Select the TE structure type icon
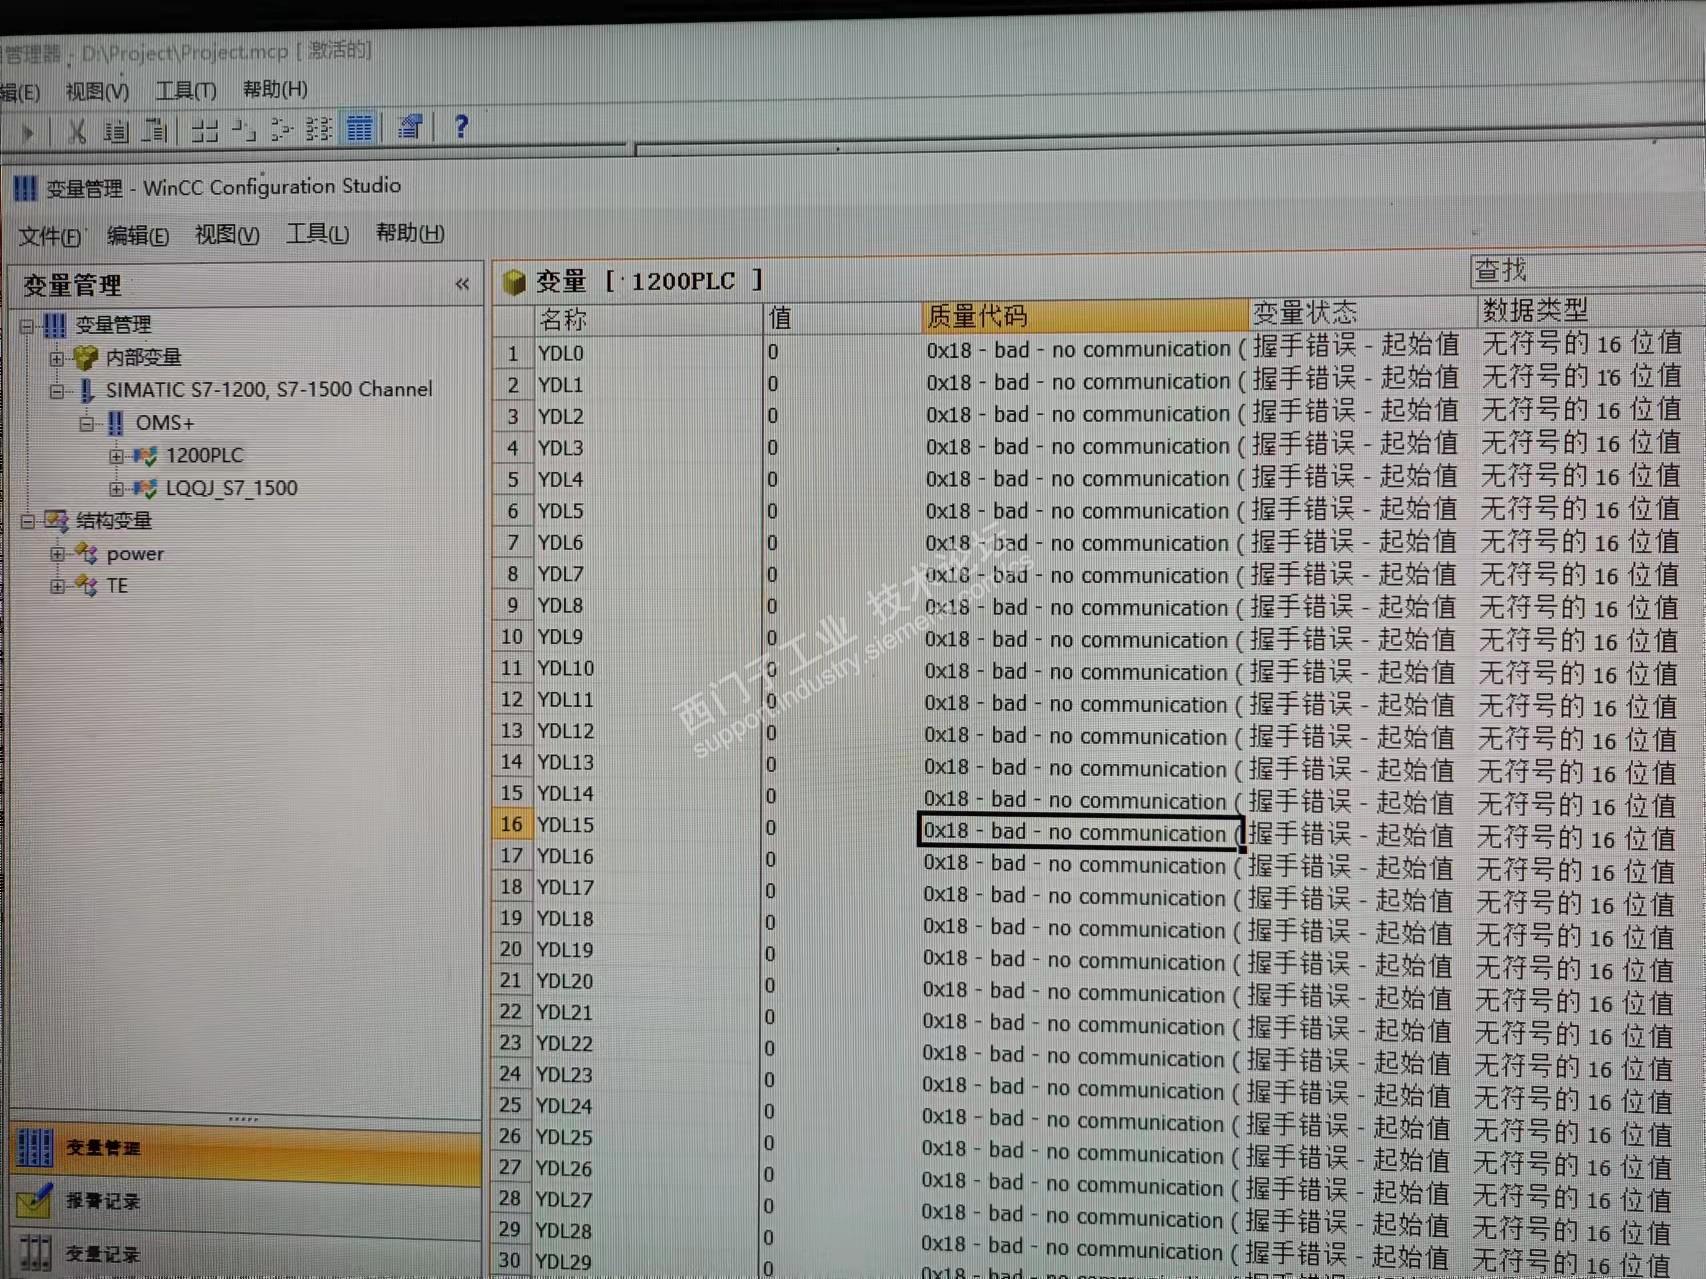The image size is (1706, 1279). point(87,586)
